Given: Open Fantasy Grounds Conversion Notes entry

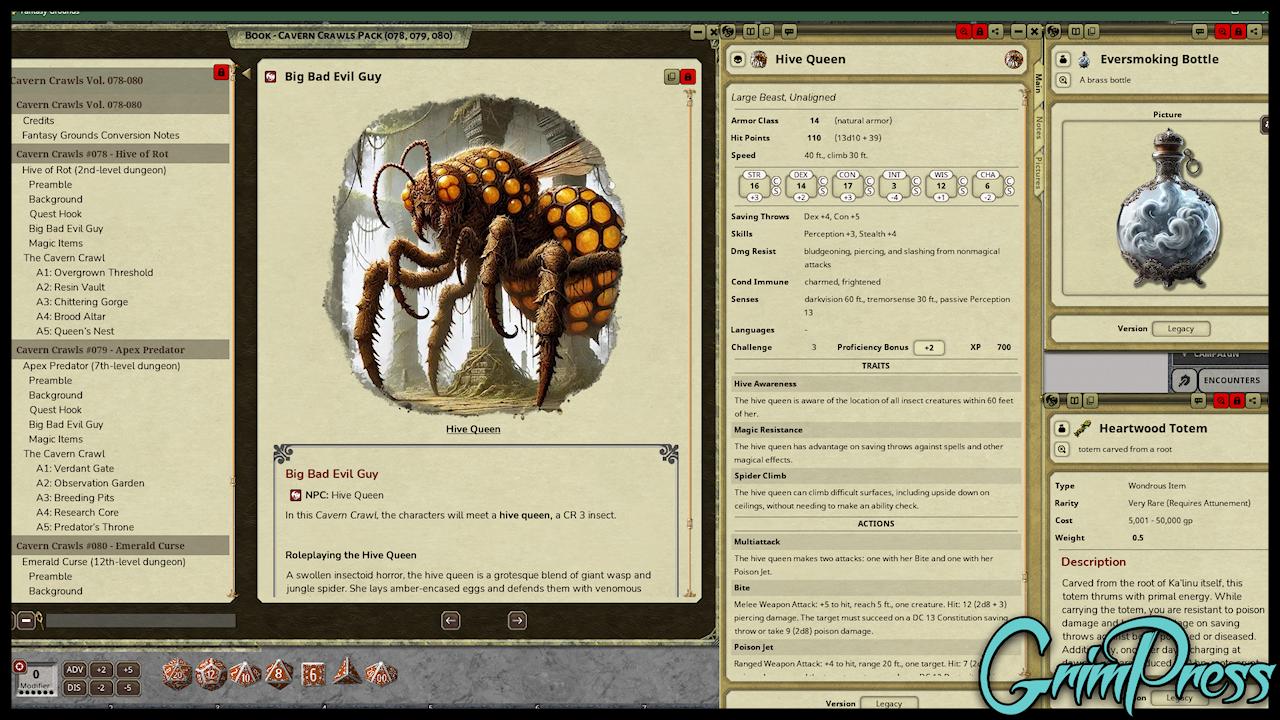Looking at the screenshot, I should (101, 135).
